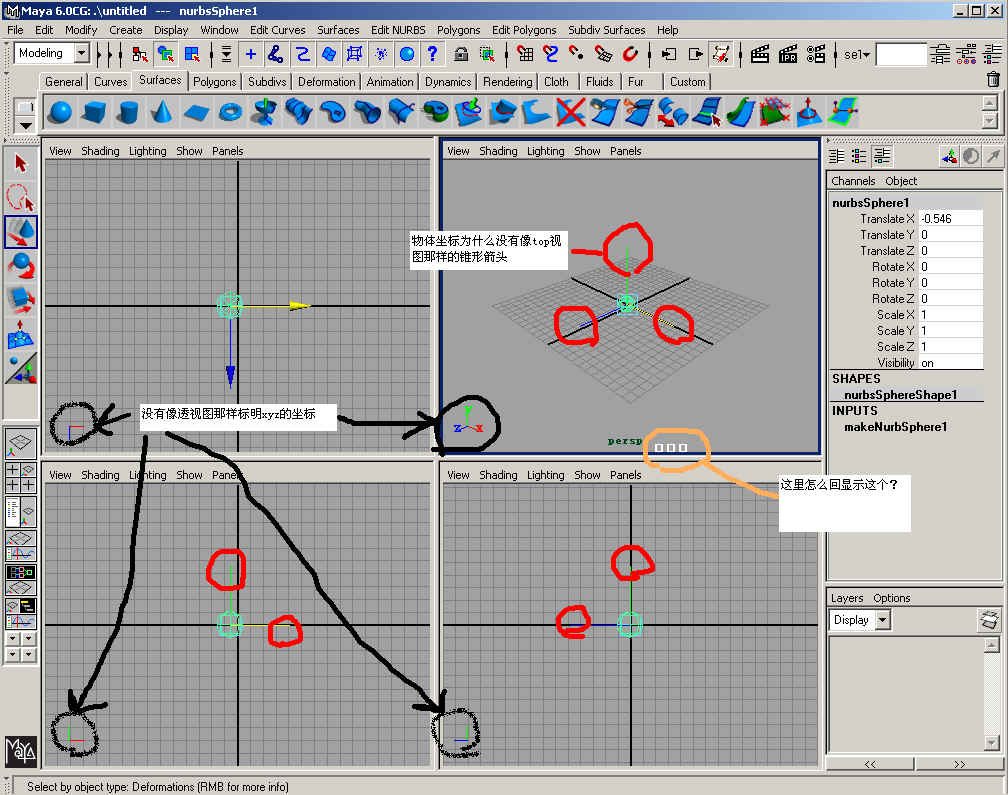Screen dimensions: 1008x795
Task: Toggle snap to view planes icon
Action: point(603,55)
